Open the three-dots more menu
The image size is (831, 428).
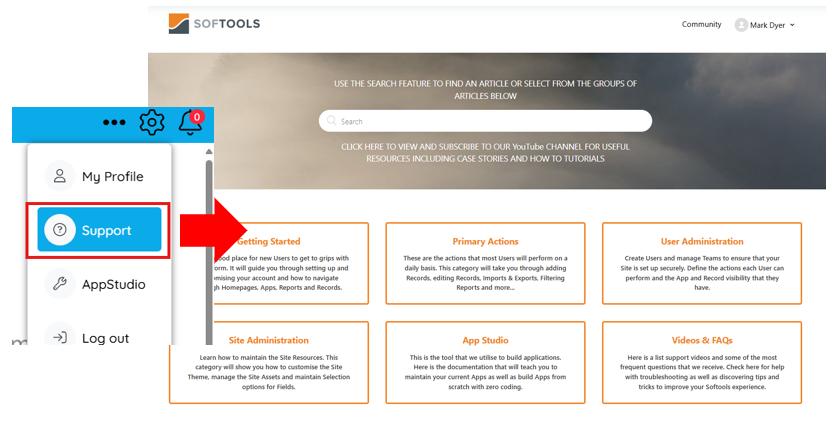pos(114,122)
